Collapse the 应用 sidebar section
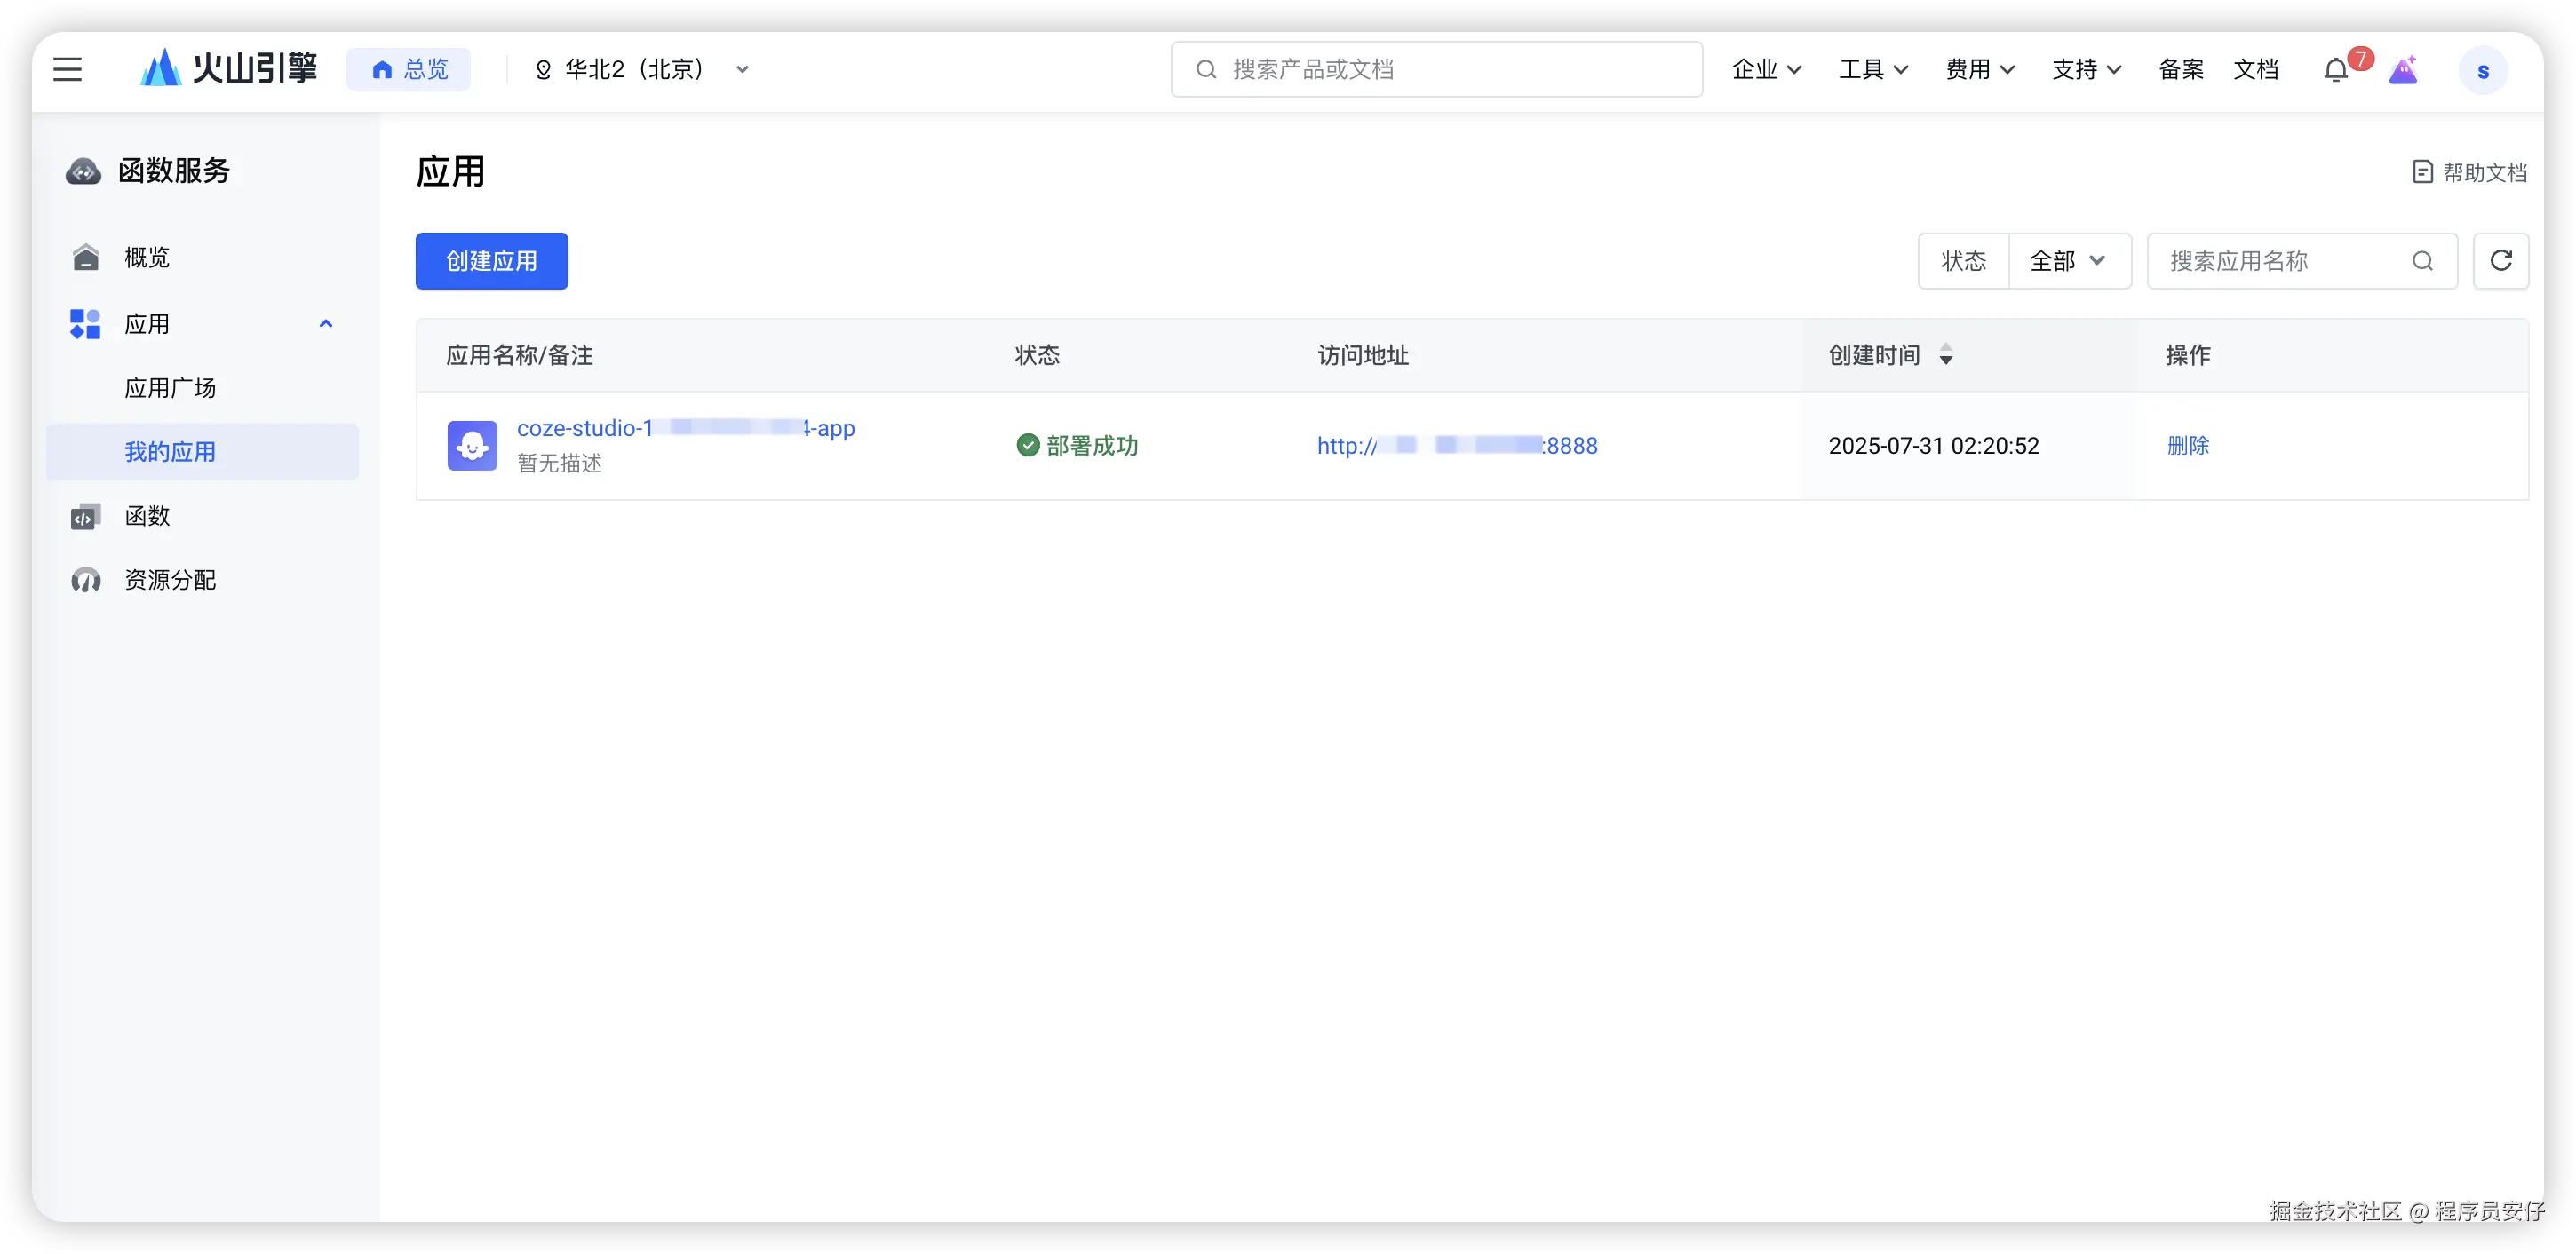 [x=325, y=324]
